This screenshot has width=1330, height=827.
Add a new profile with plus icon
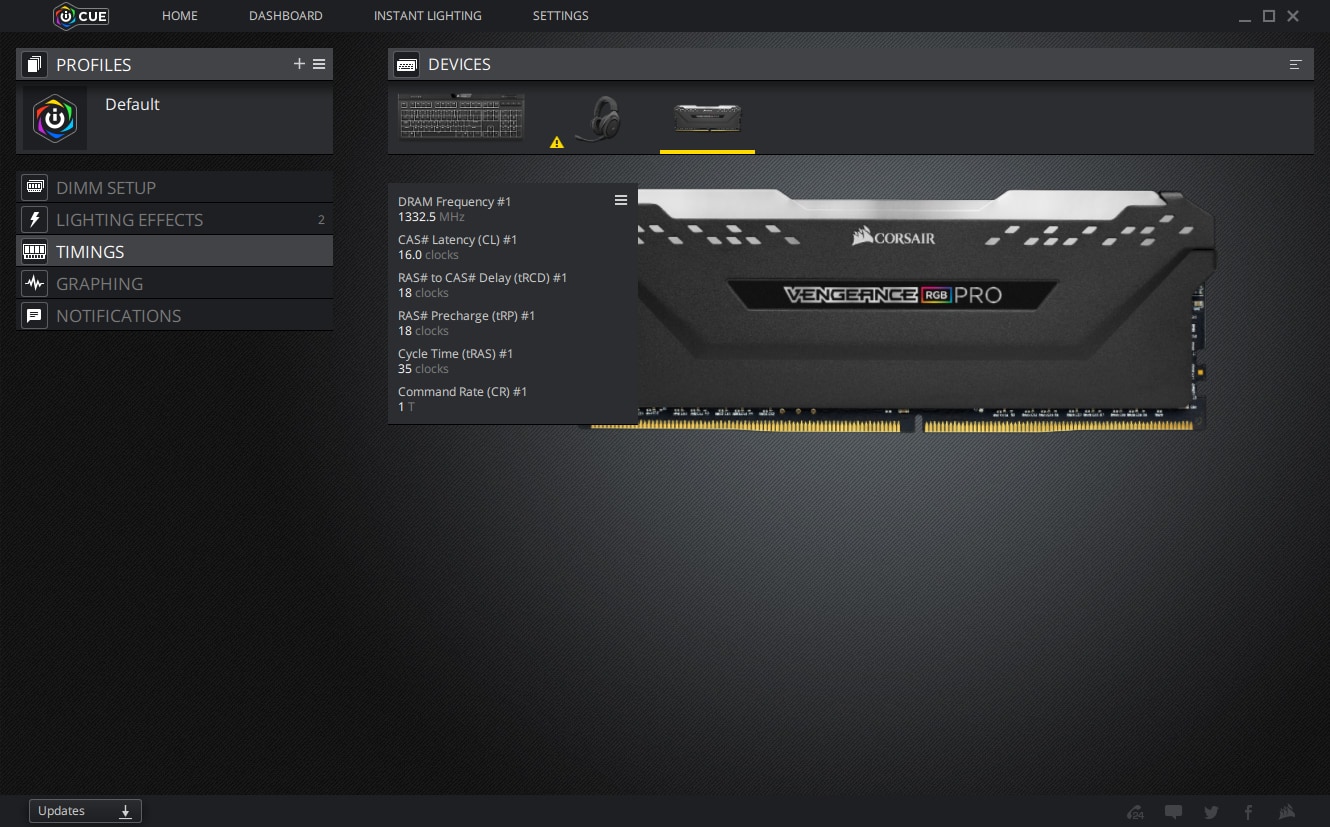pyautogui.click(x=299, y=64)
